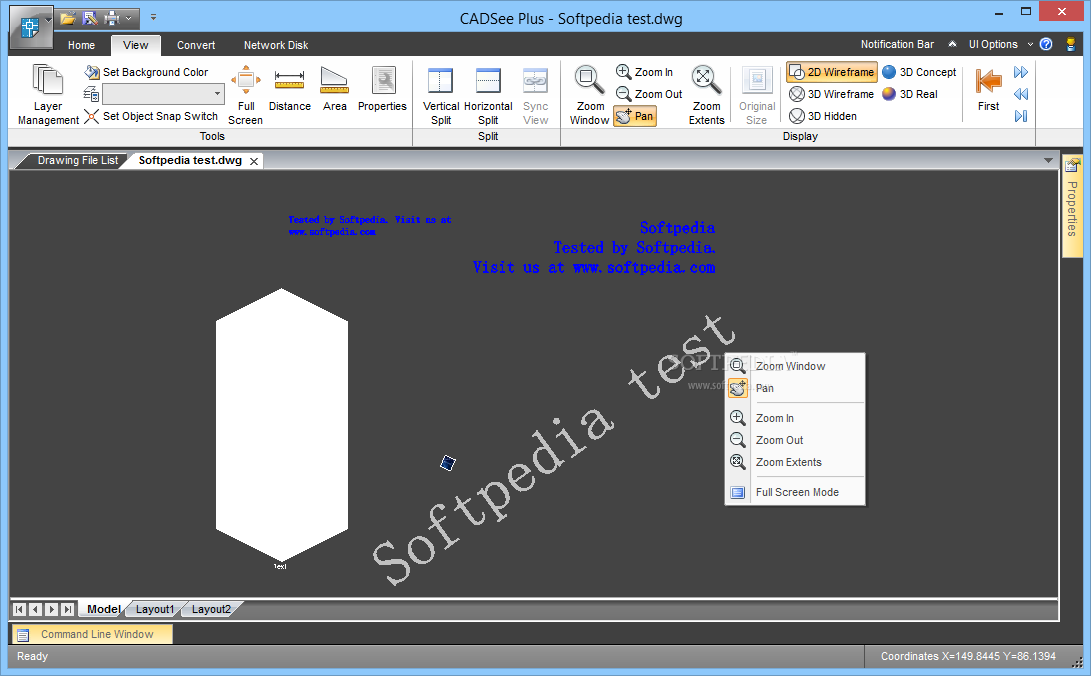The image size is (1091, 676).
Task: Switch to Drawing File List tab
Action: (77, 160)
